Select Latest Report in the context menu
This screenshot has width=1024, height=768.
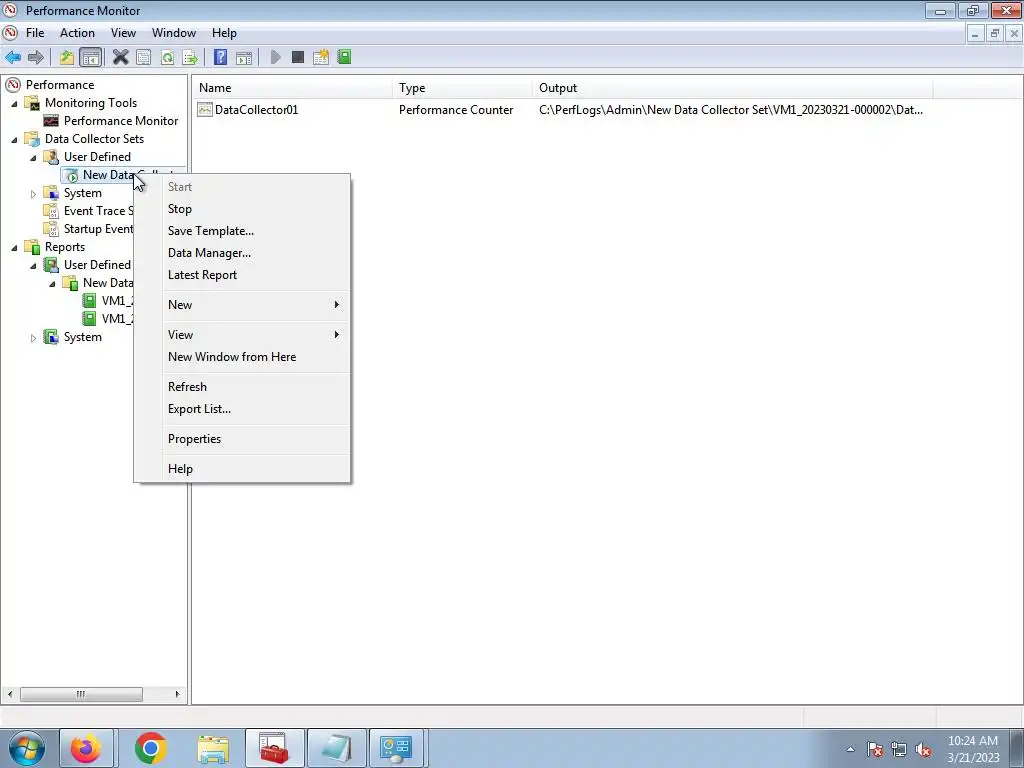(242, 276)
